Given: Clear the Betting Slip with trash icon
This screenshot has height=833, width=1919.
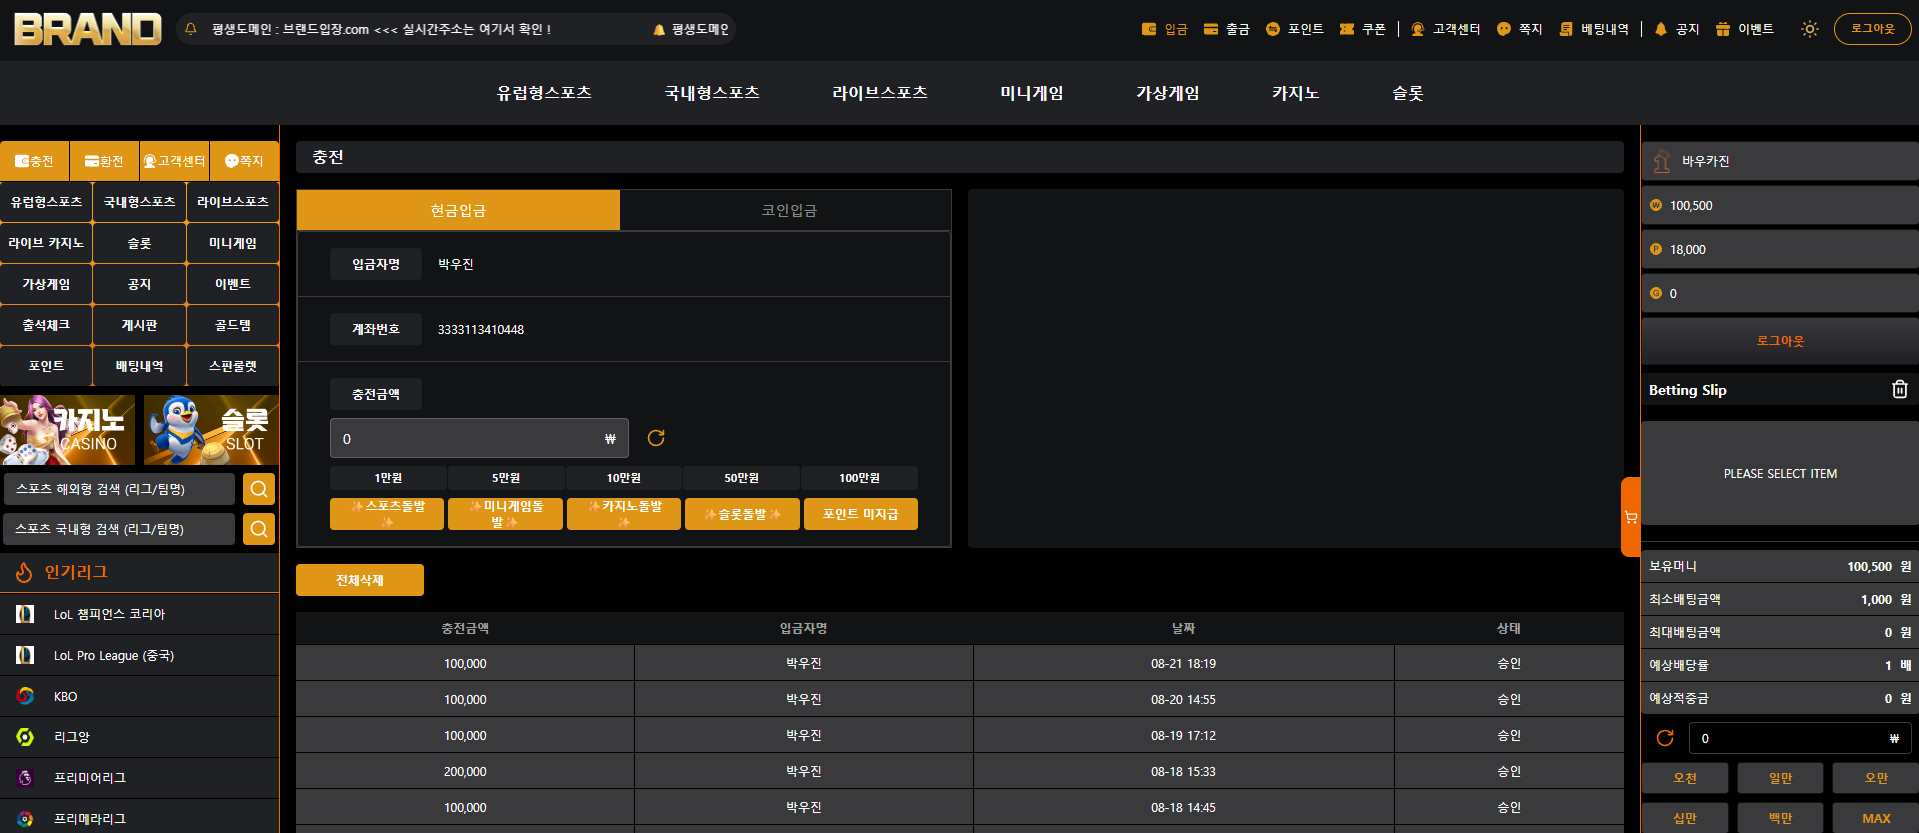Looking at the screenshot, I should [1900, 389].
